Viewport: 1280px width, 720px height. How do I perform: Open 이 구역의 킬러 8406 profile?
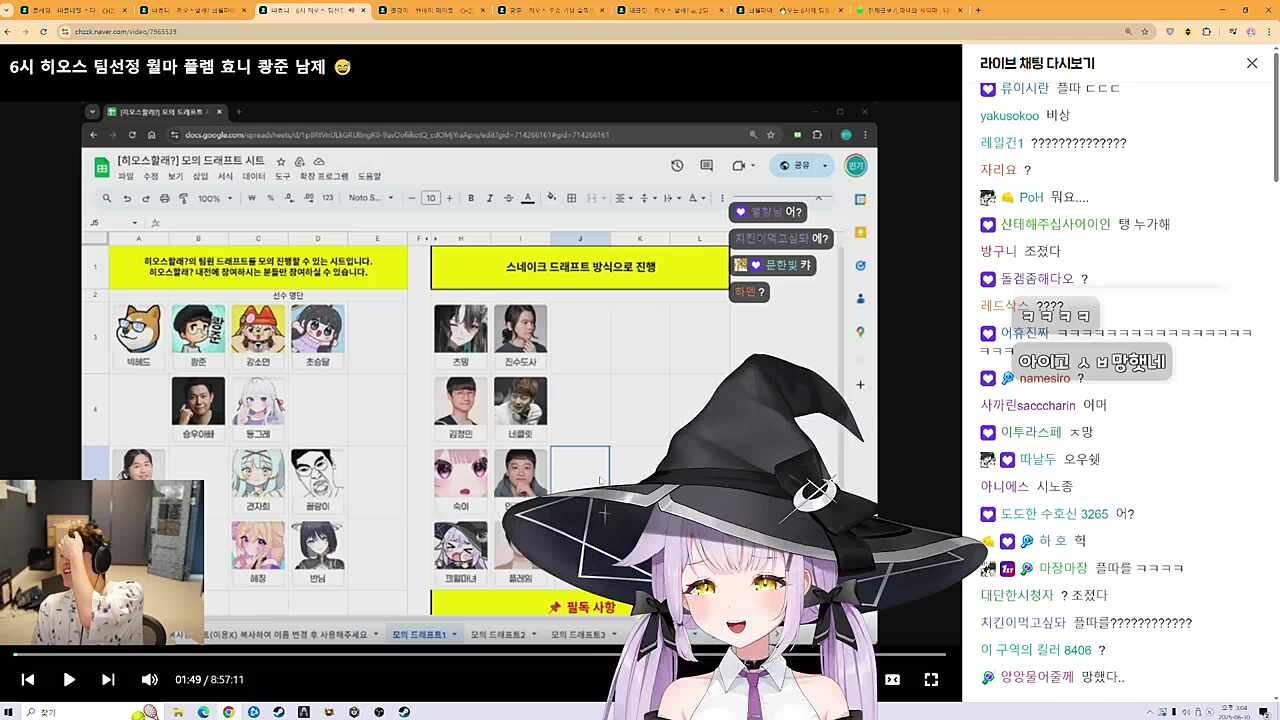[1036, 650]
